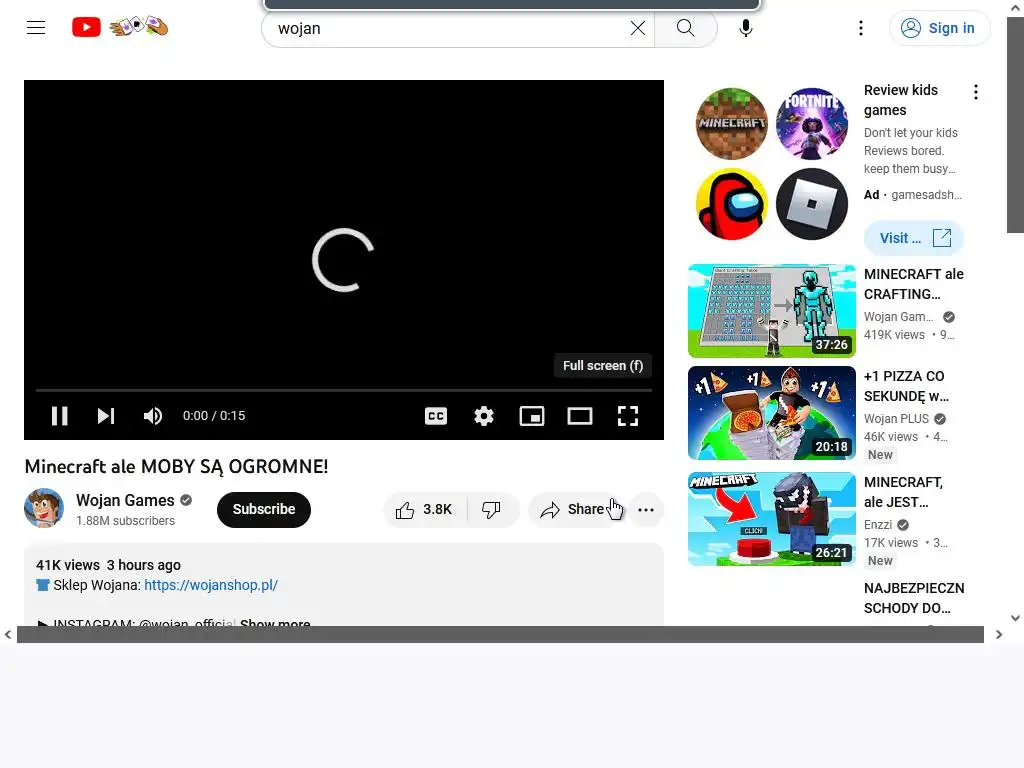Open the wojanshop.pl link

pyautogui.click(x=211, y=585)
